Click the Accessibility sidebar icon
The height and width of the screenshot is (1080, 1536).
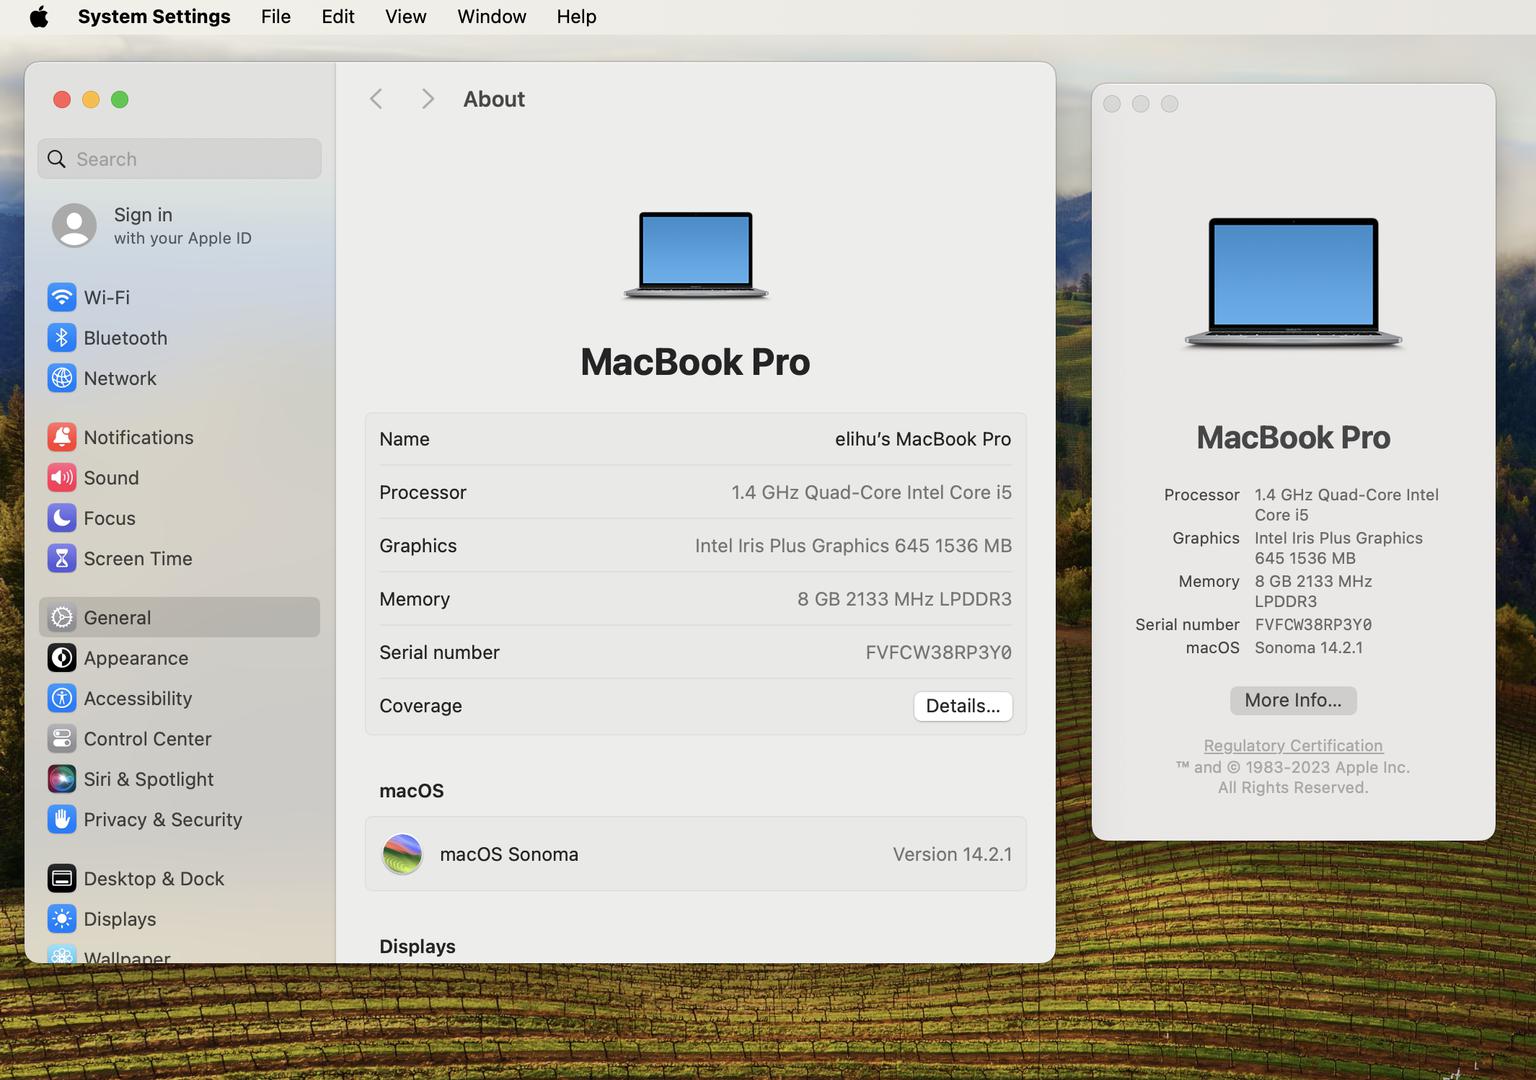[61, 698]
